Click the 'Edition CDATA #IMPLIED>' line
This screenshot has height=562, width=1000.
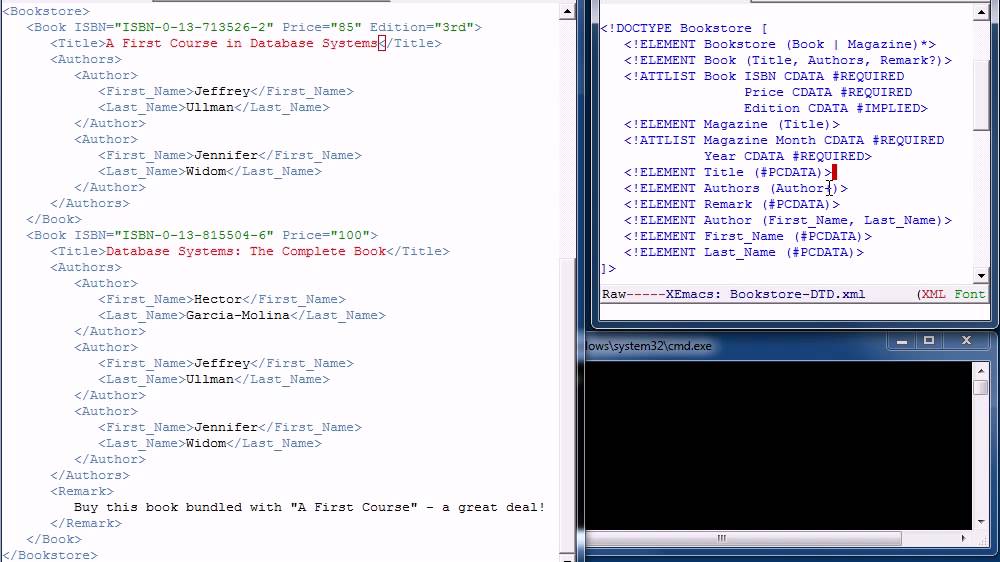click(x=836, y=108)
